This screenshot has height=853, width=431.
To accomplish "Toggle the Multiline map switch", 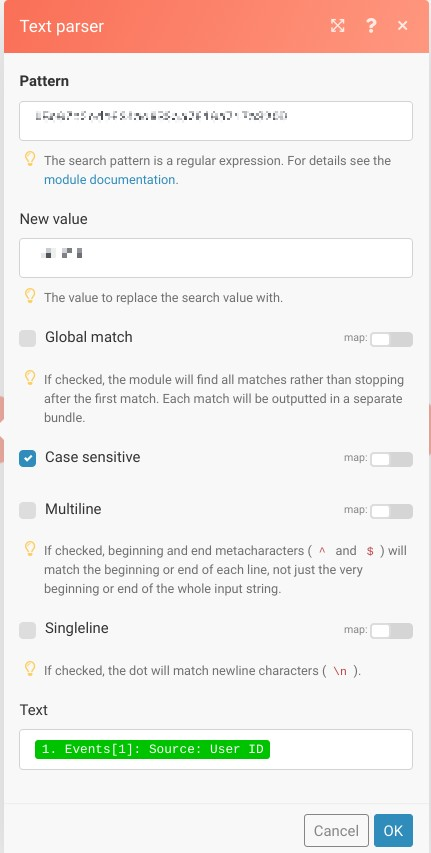I will [x=391, y=511].
